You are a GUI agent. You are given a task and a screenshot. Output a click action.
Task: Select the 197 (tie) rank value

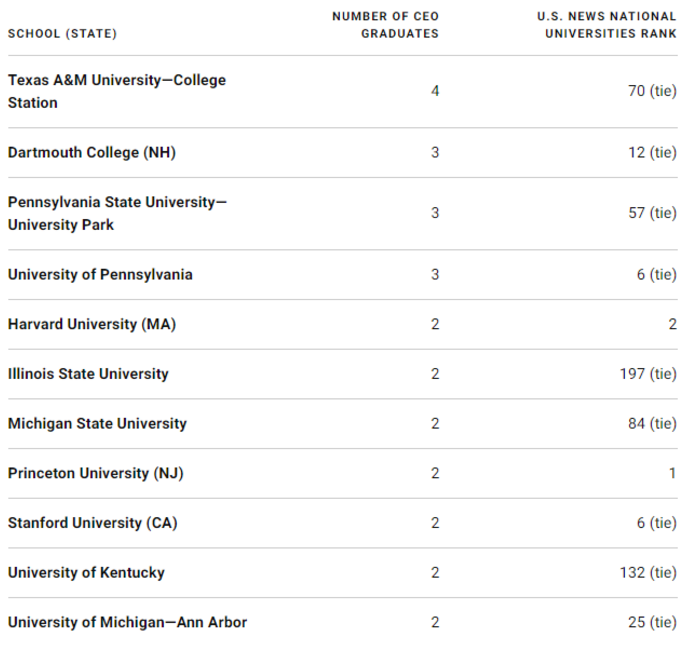[x=648, y=374]
